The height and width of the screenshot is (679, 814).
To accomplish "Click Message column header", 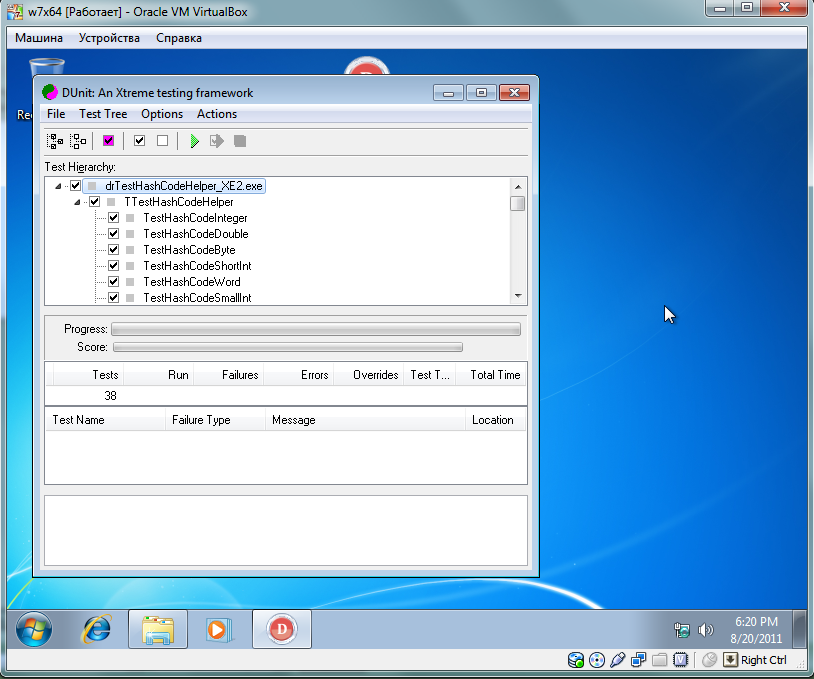I will (365, 420).
